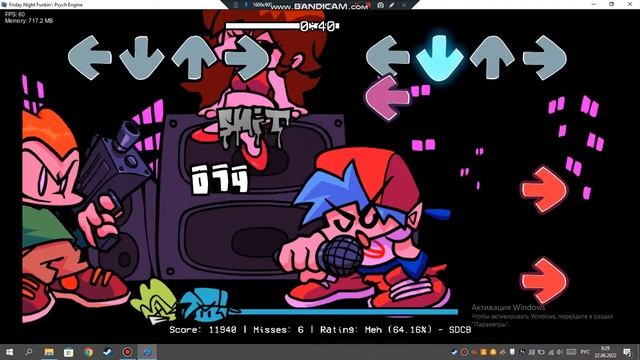Click the gray dripping rating popup
640x360 pixels.
[253, 128]
